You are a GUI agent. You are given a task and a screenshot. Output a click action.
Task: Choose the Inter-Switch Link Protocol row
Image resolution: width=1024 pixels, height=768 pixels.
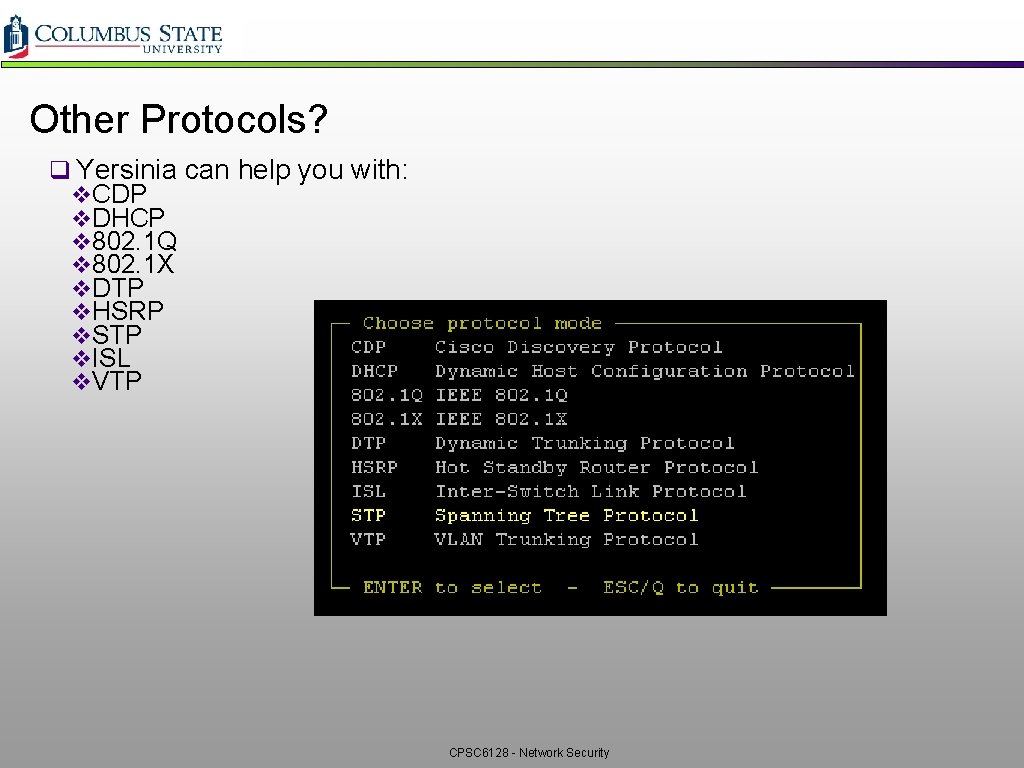tap(549, 491)
